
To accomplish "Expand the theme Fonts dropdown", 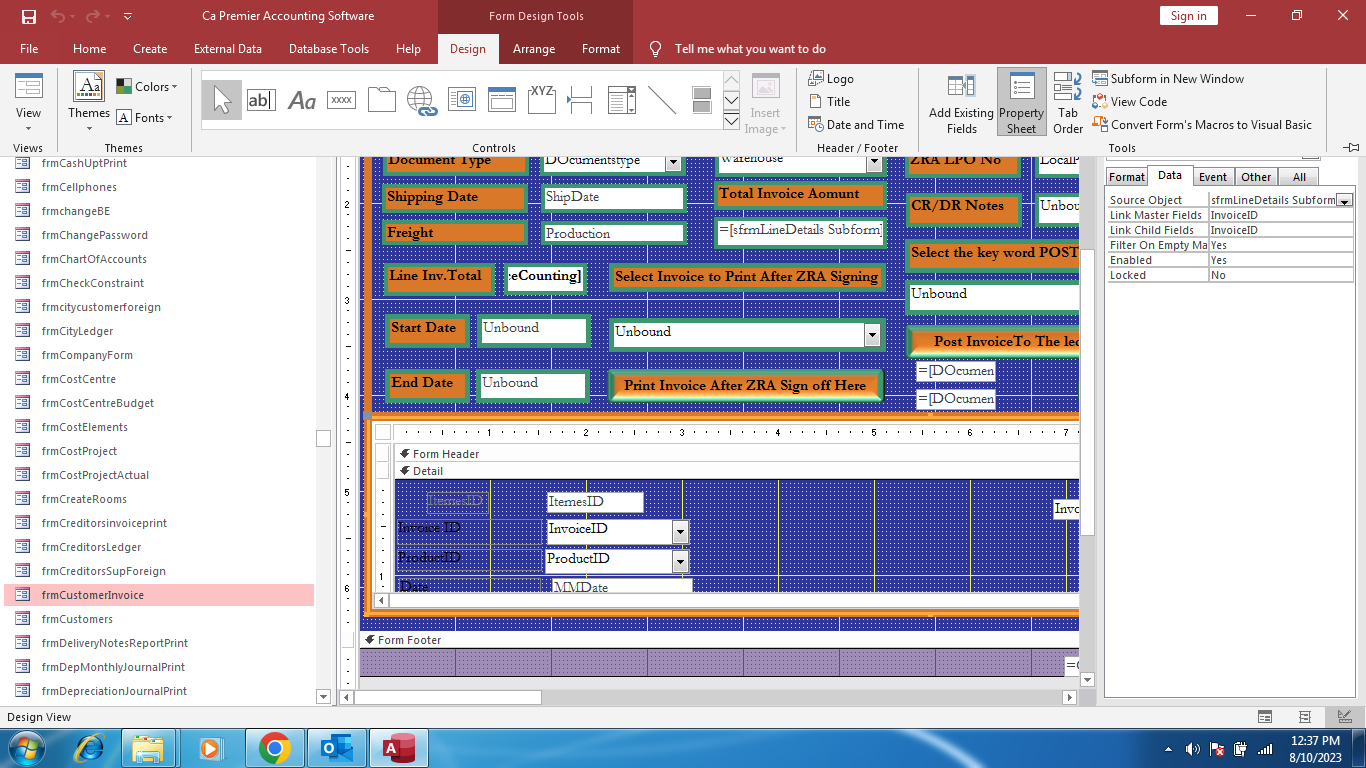I will 145,118.
